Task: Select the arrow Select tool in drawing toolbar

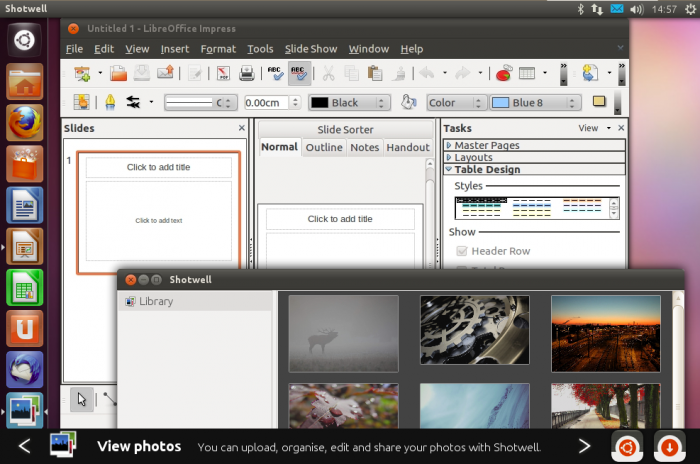Action: 82,399
